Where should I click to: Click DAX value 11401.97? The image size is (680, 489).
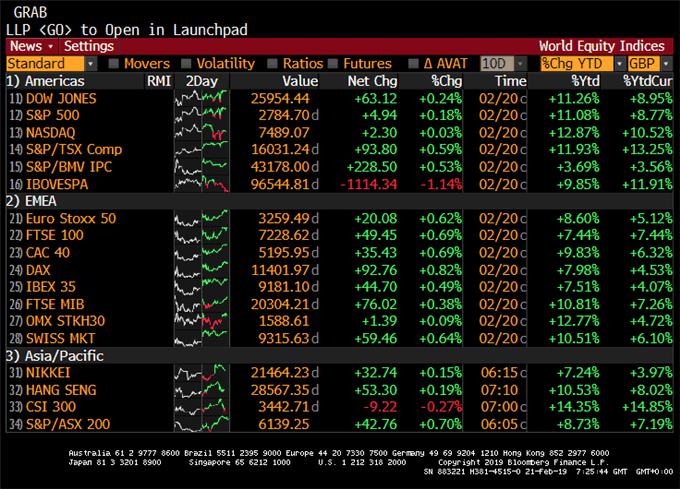point(281,270)
